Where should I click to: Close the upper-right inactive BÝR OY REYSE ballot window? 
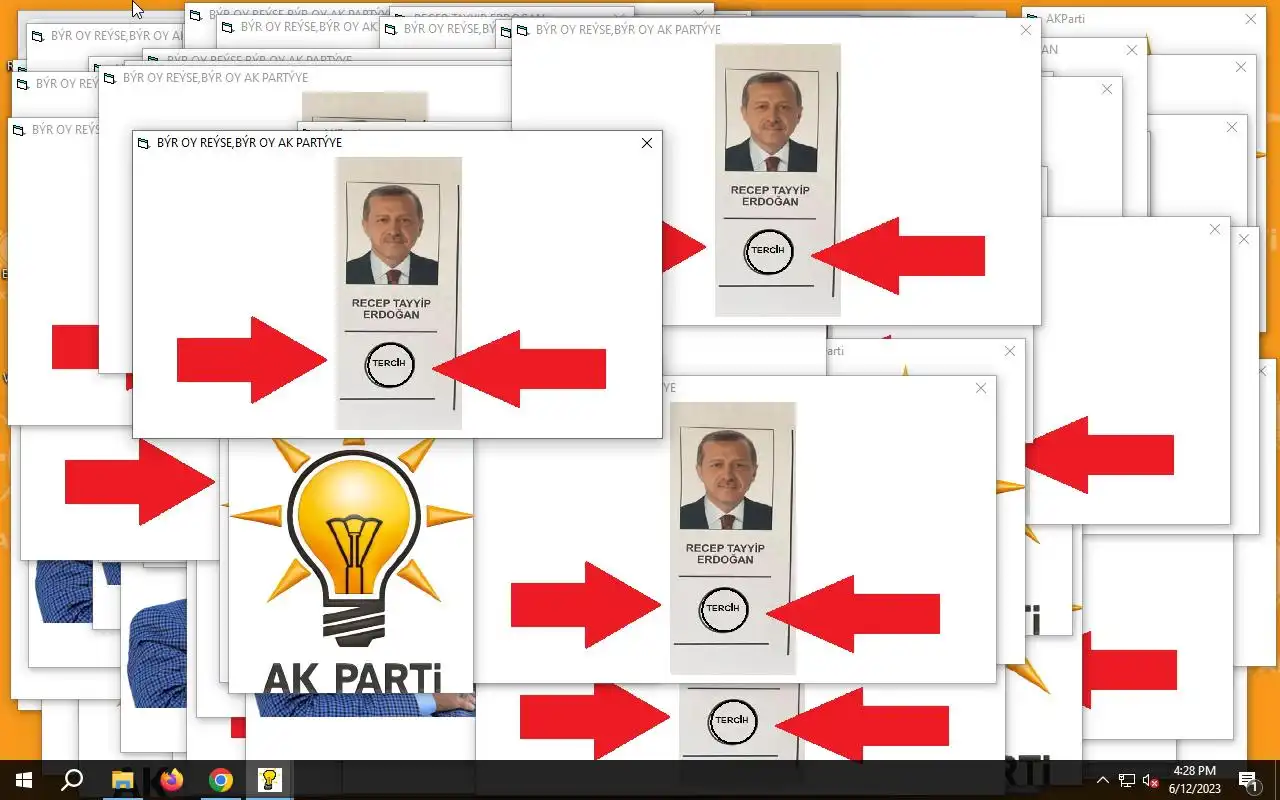[x=1026, y=30]
